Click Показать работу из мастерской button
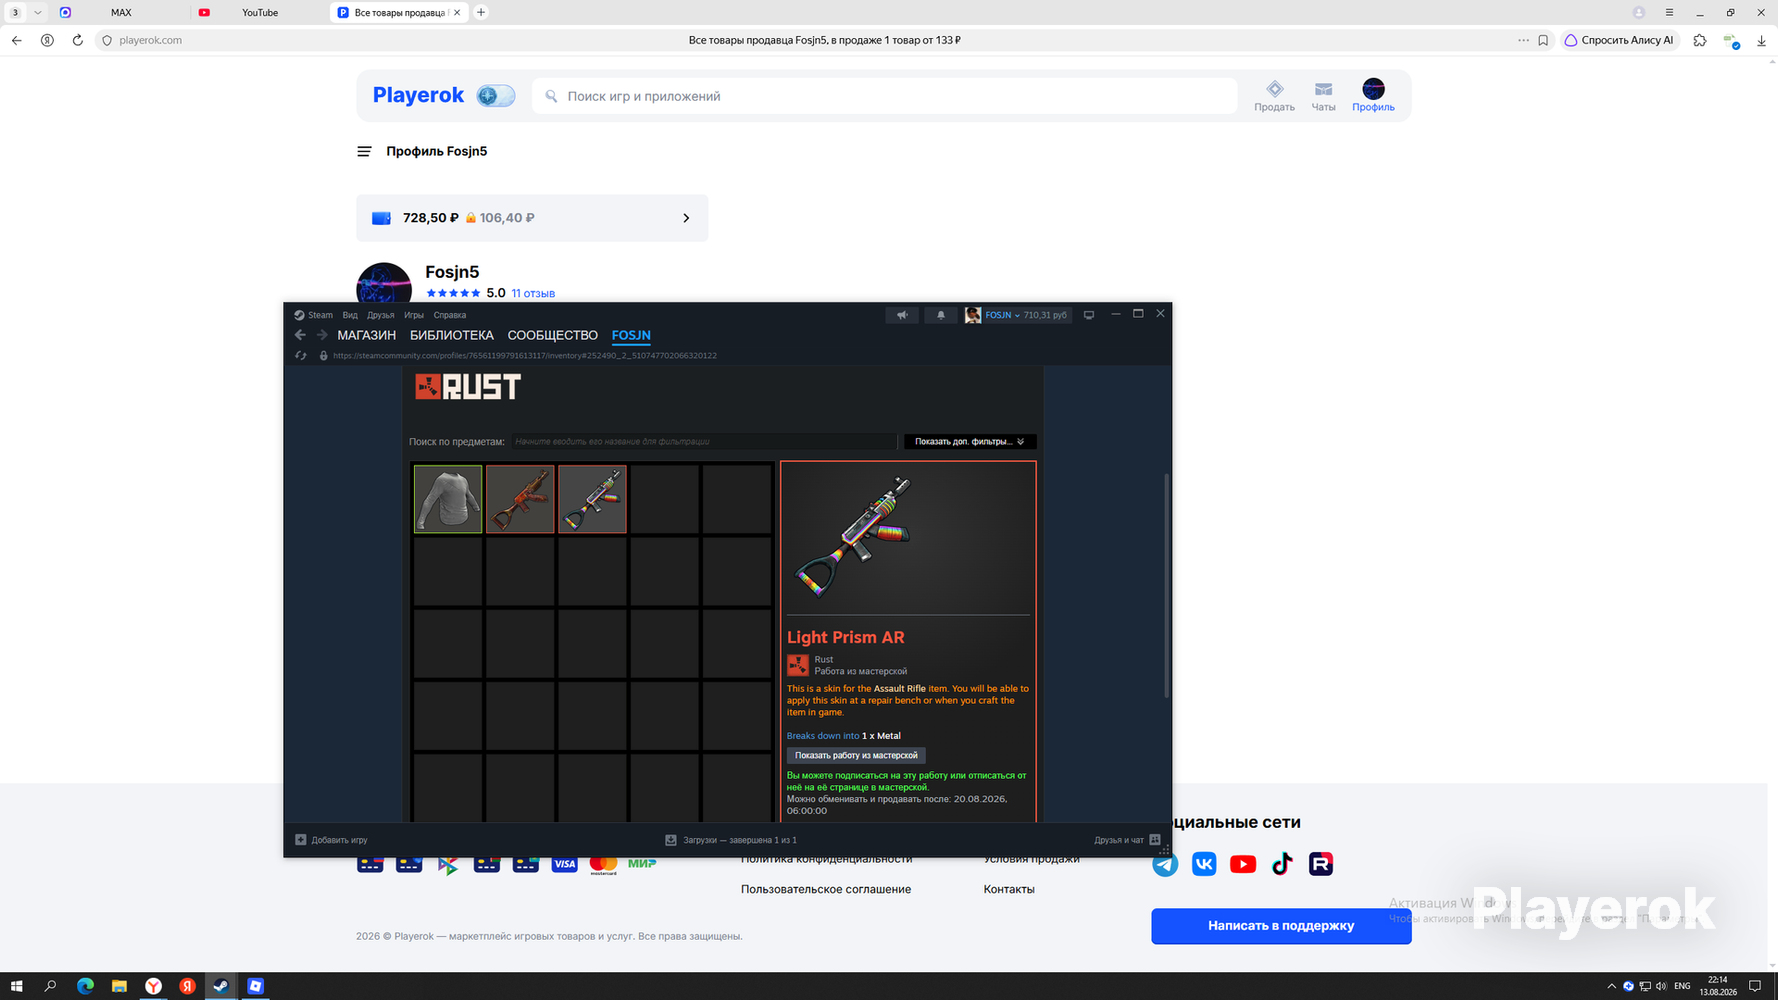Image resolution: width=1778 pixels, height=1000 pixels. tap(856, 755)
